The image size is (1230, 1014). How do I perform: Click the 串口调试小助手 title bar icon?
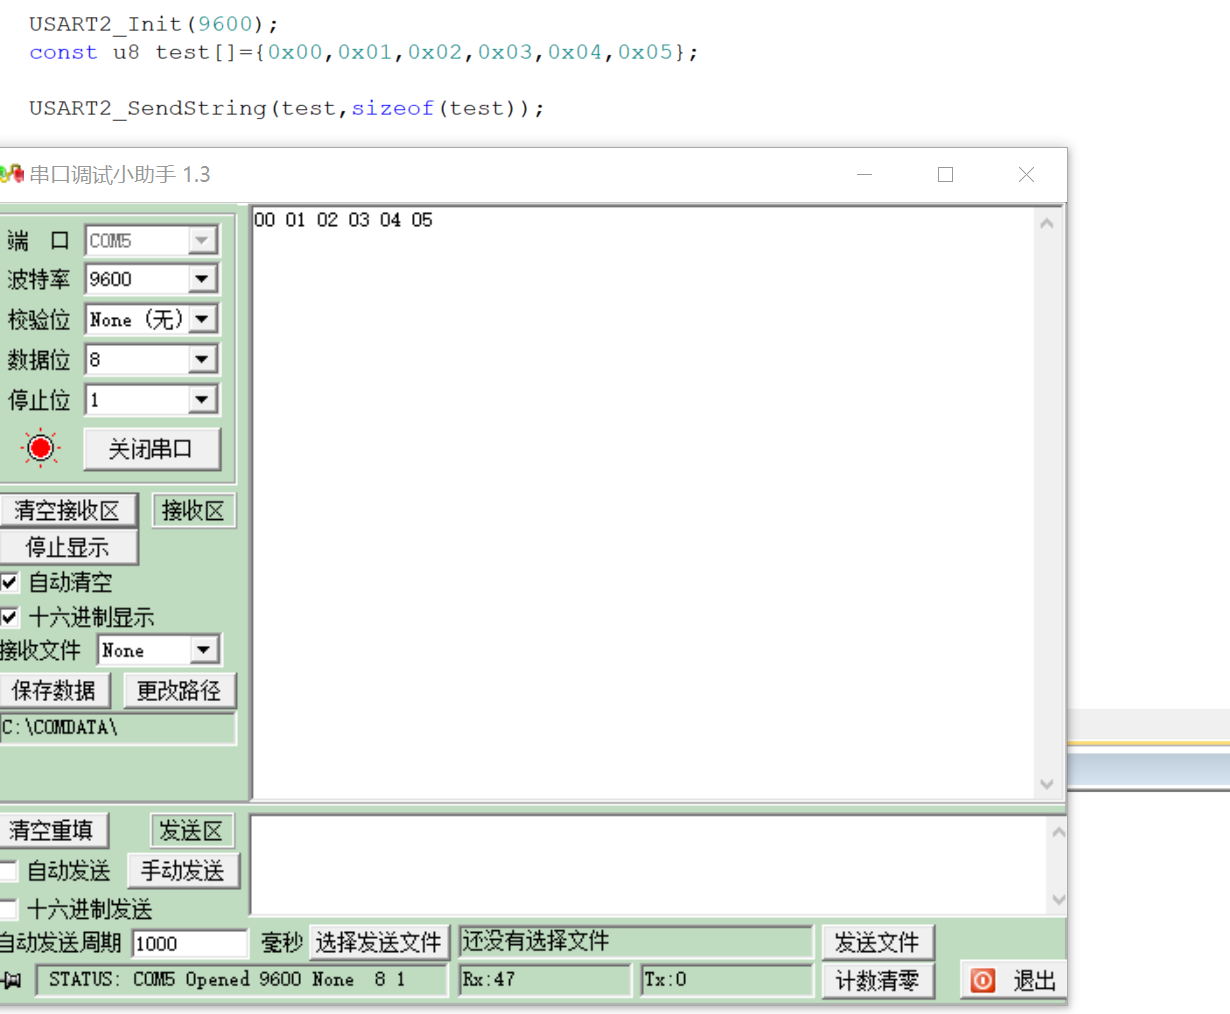[x=14, y=174]
